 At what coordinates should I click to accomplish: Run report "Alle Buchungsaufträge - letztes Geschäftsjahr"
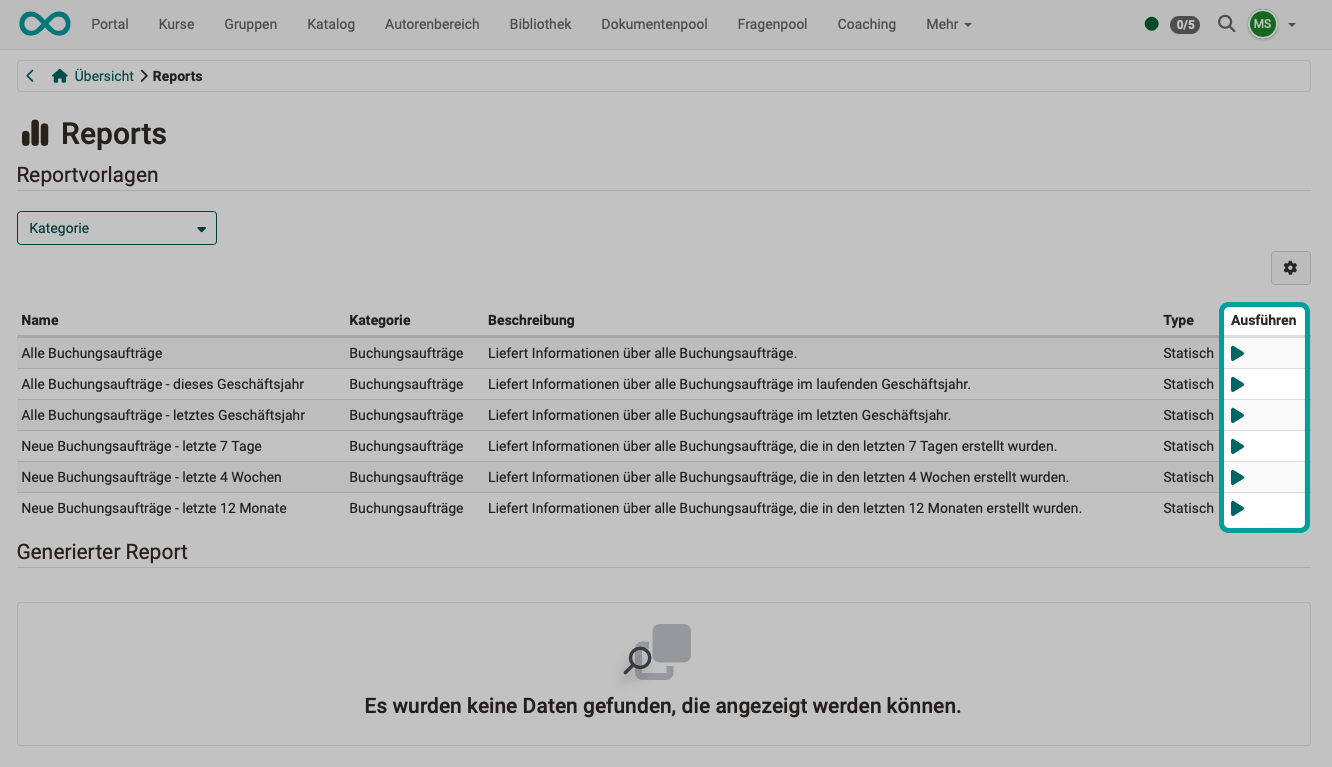tap(1237, 414)
